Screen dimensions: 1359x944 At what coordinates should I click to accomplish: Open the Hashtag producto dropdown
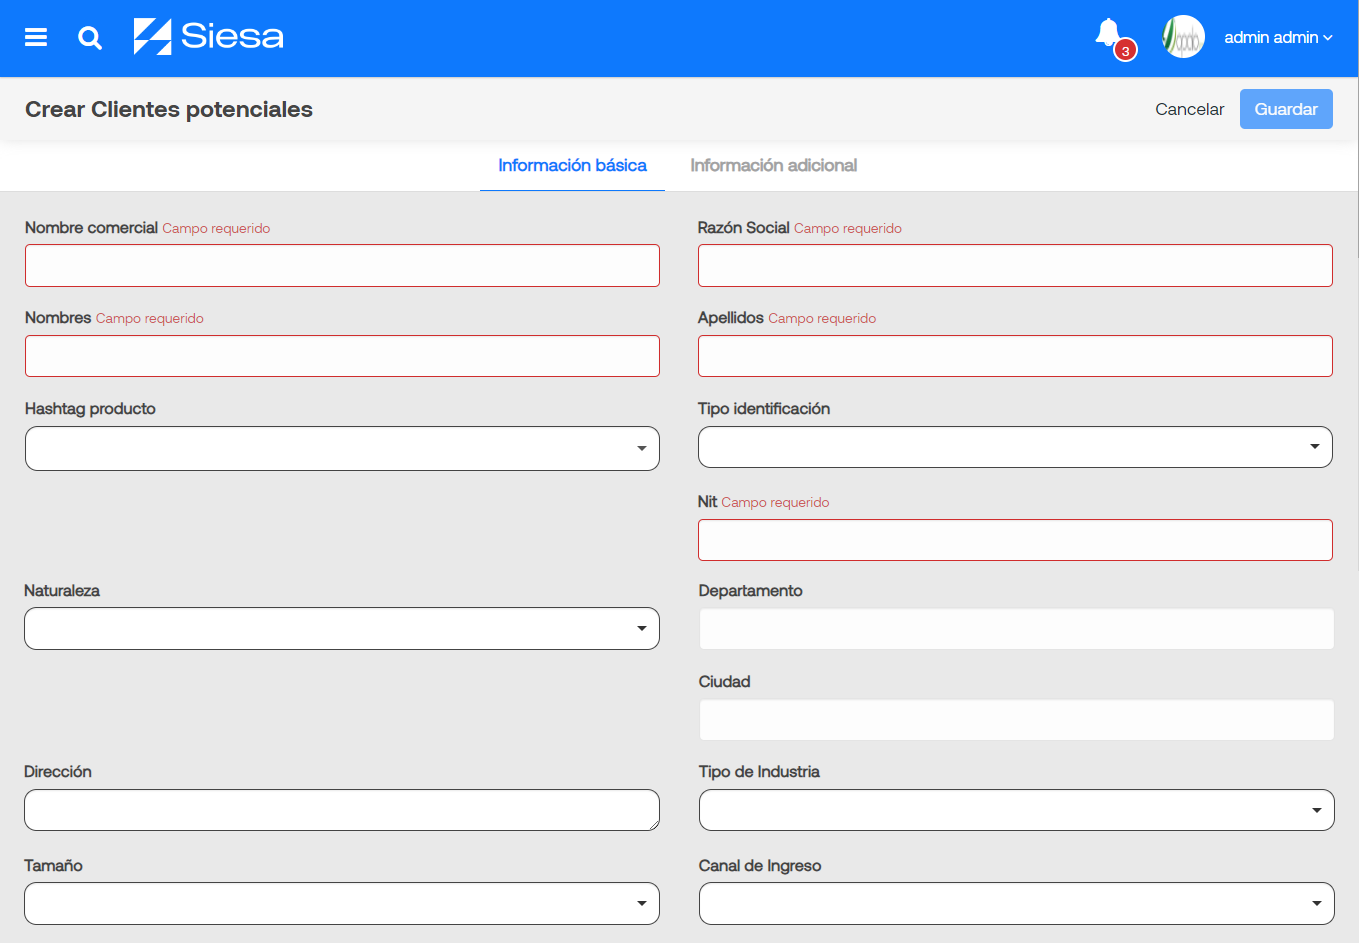(x=342, y=448)
